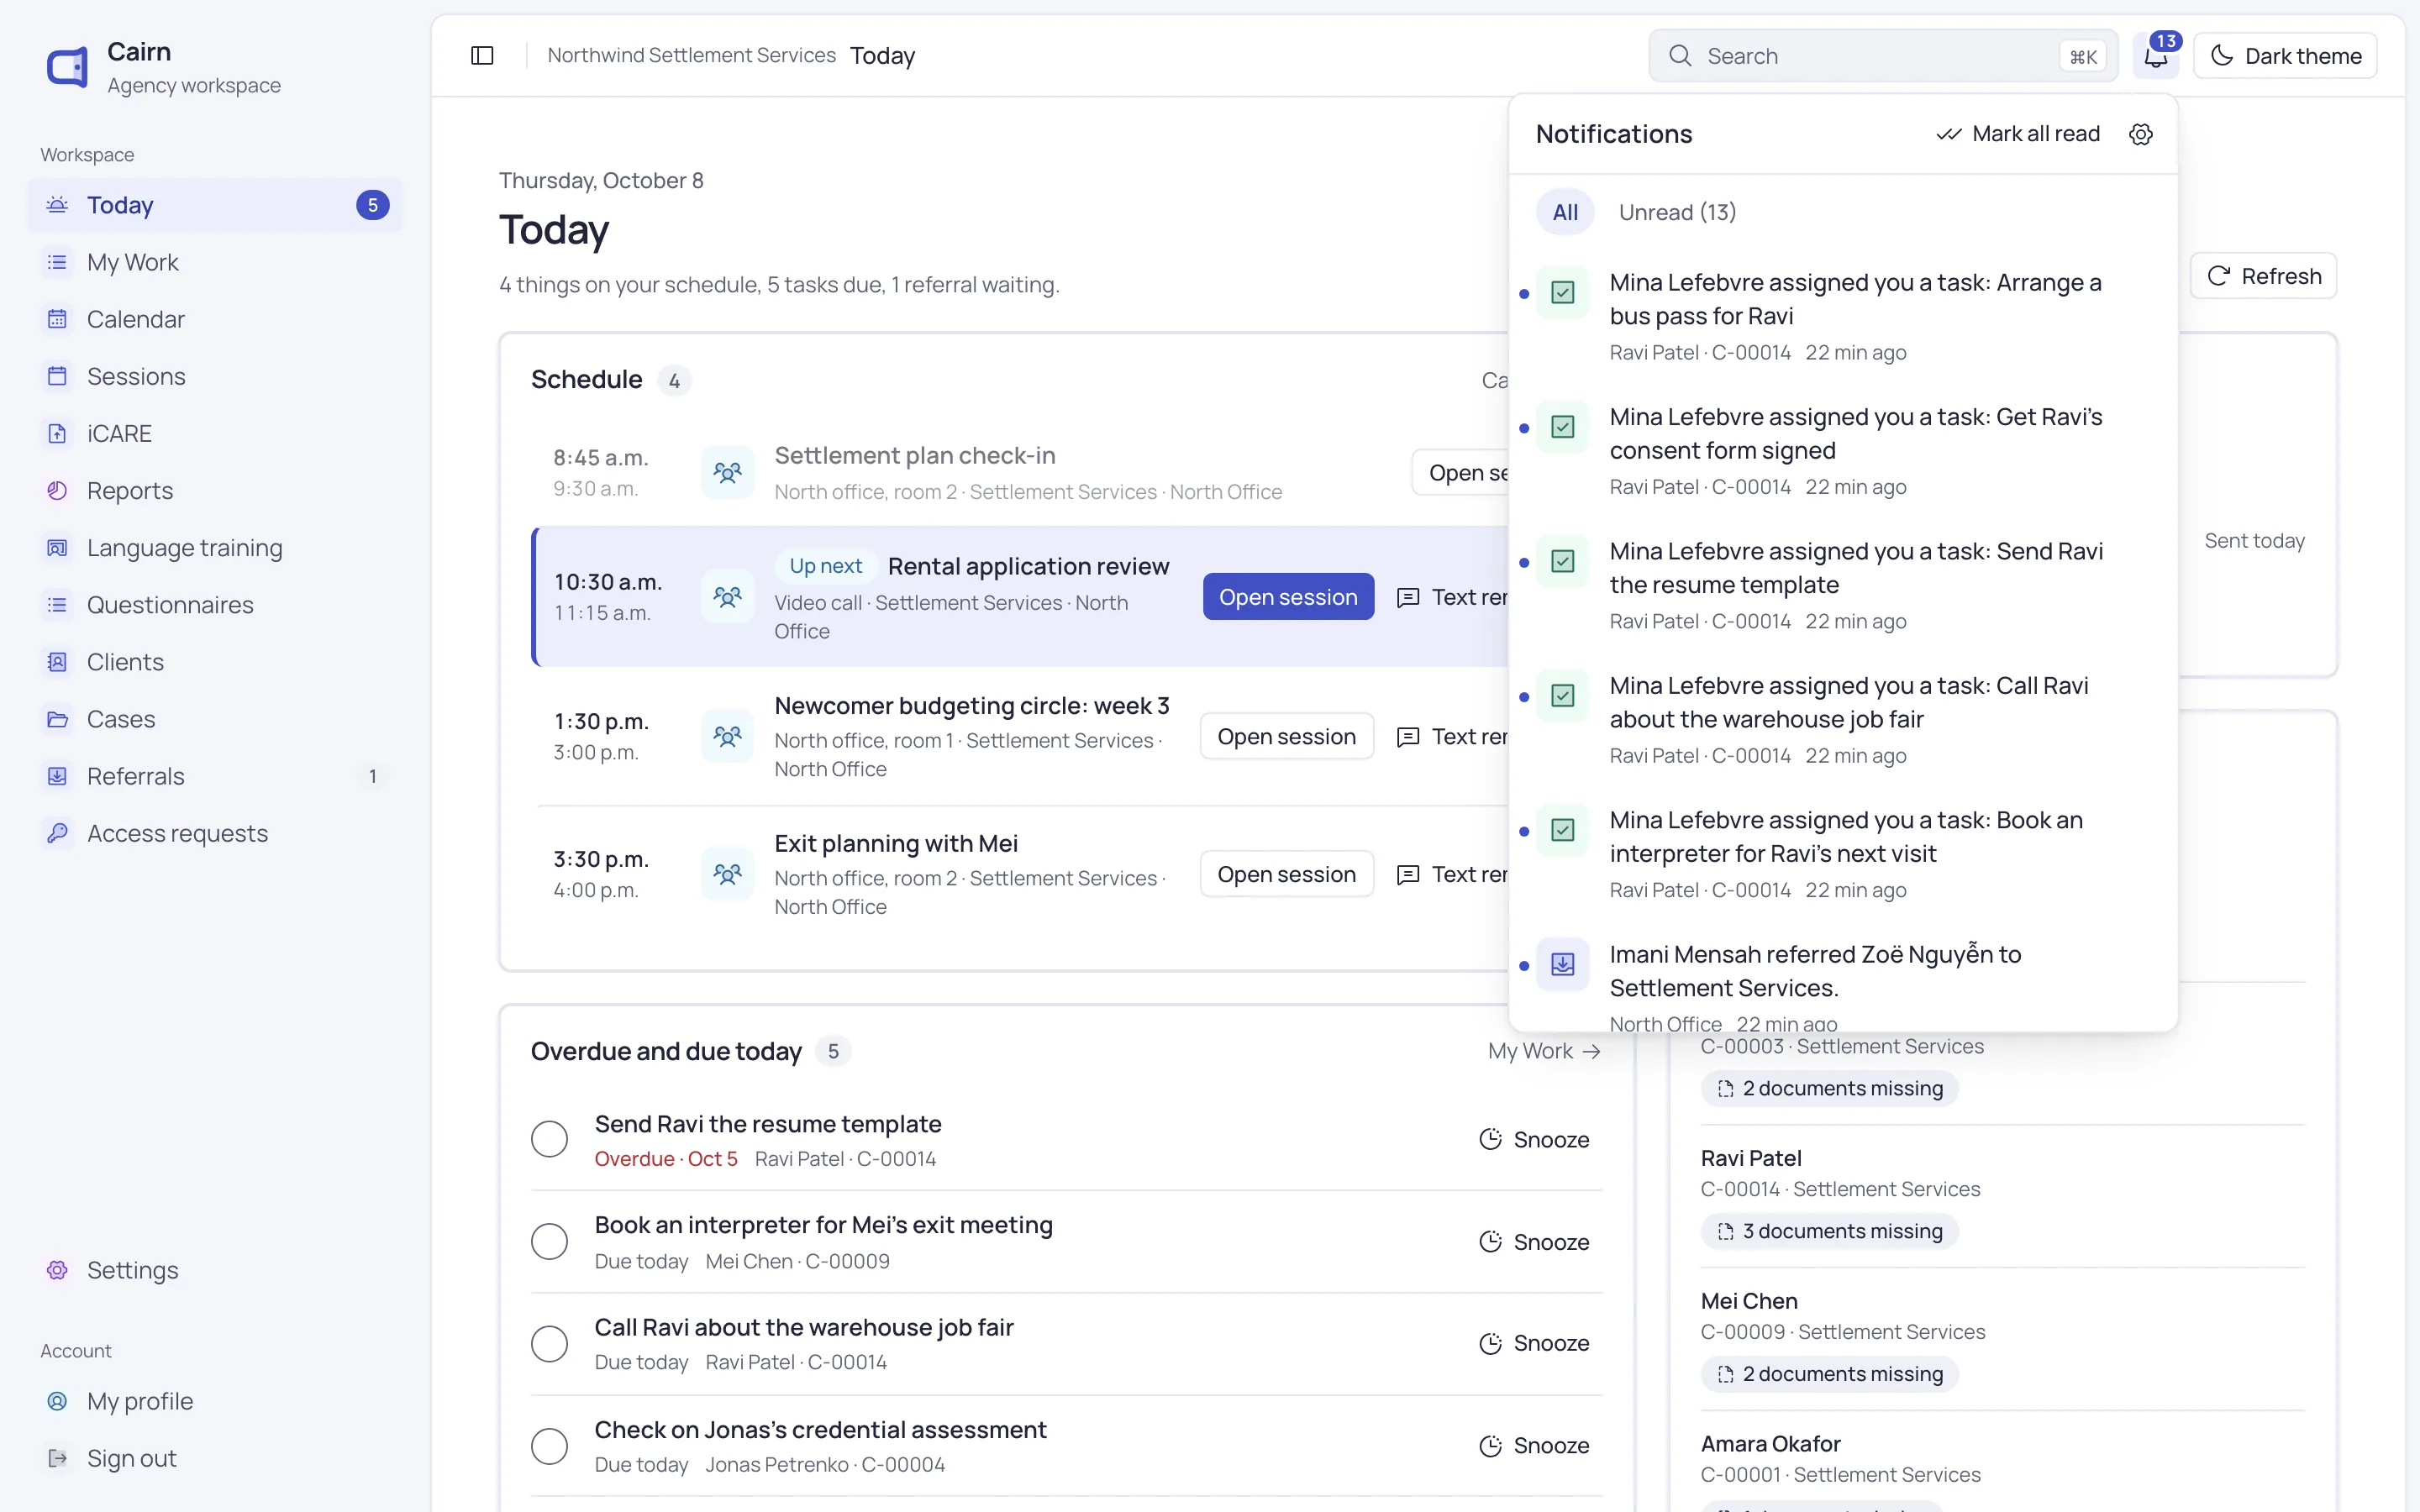This screenshot has width=2420, height=1512.
Task: Click the Refresh button
Action: click(x=2263, y=276)
